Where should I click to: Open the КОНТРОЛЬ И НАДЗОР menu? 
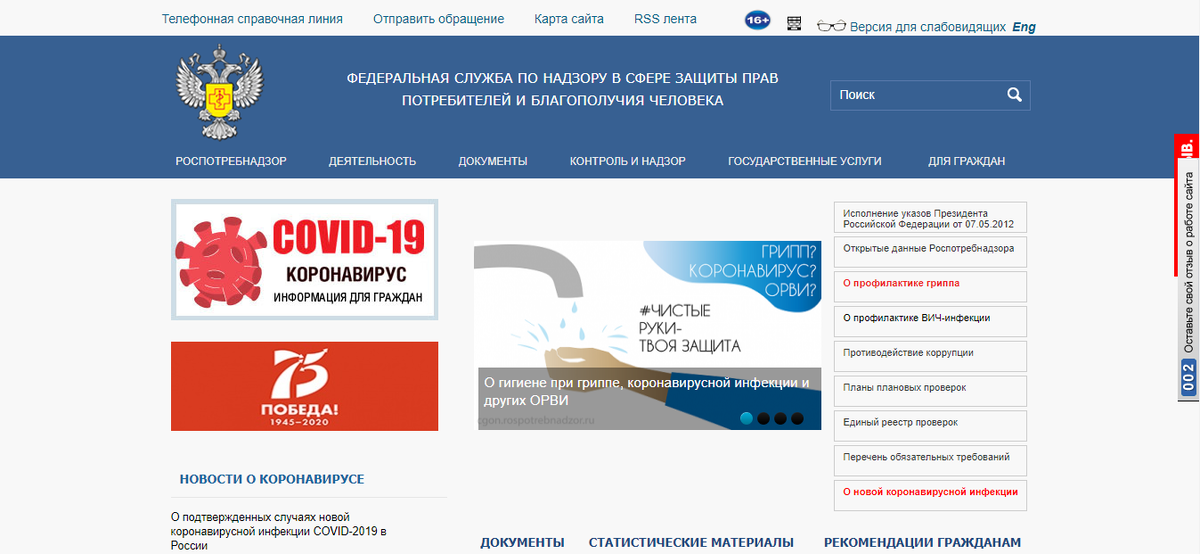pos(628,161)
